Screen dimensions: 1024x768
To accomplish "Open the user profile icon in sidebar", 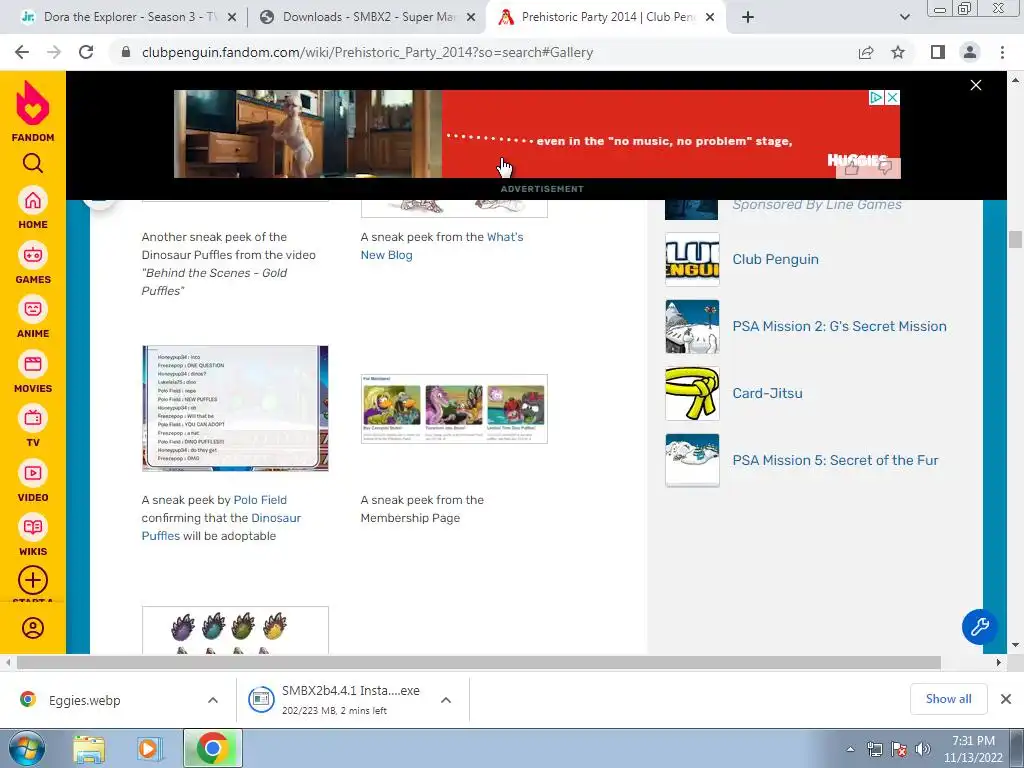I will [x=33, y=628].
